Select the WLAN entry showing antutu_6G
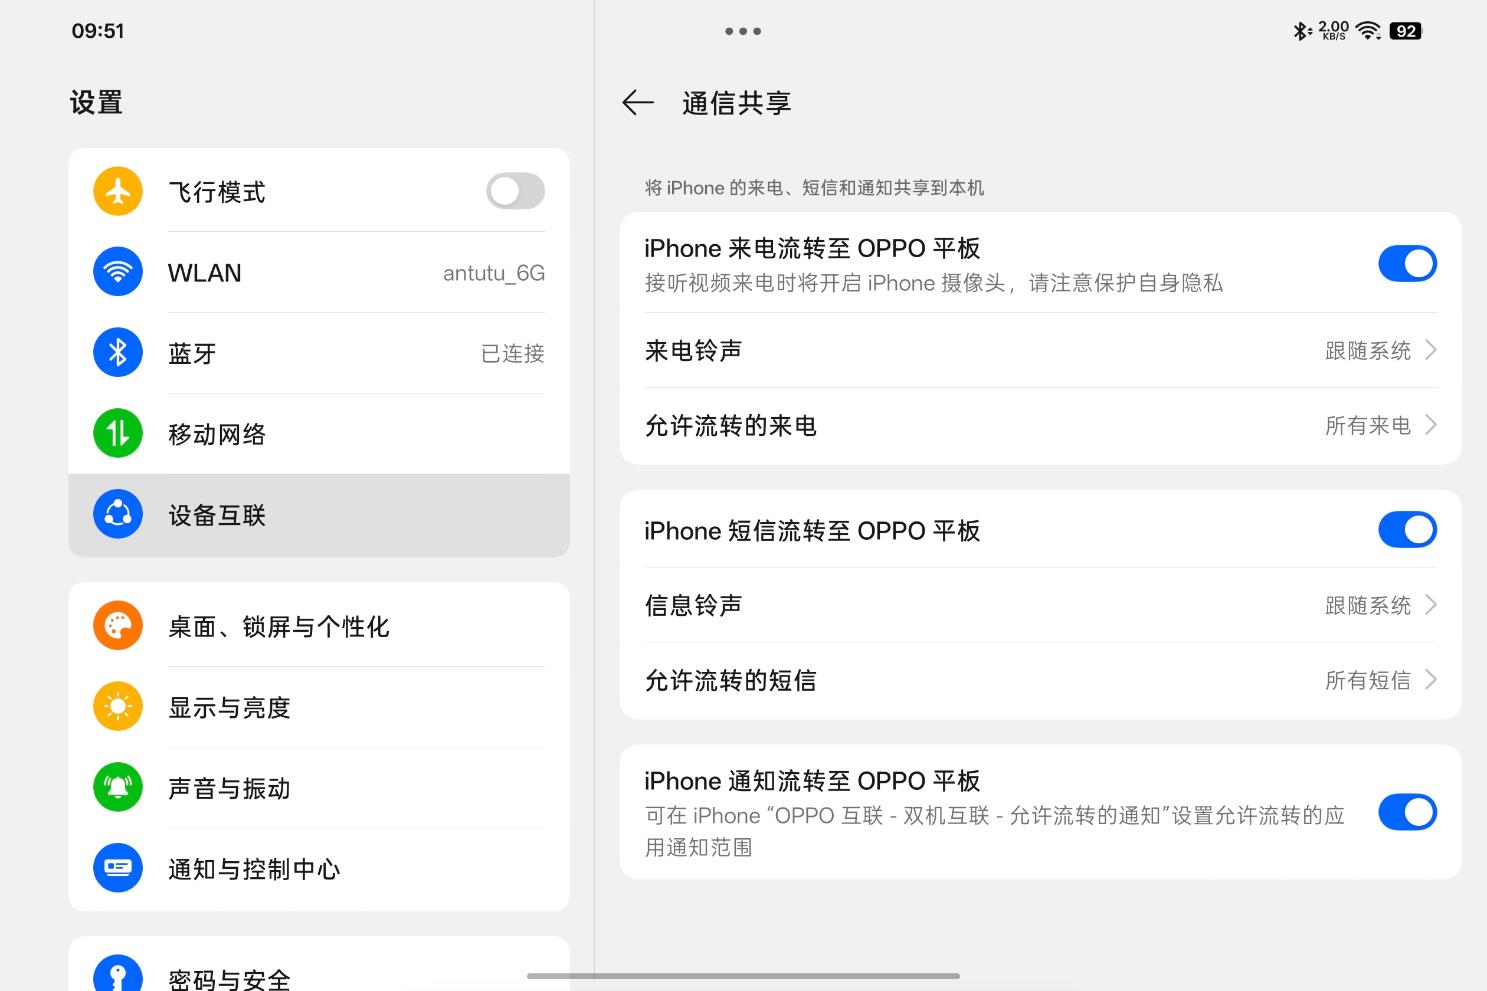 [x=320, y=272]
